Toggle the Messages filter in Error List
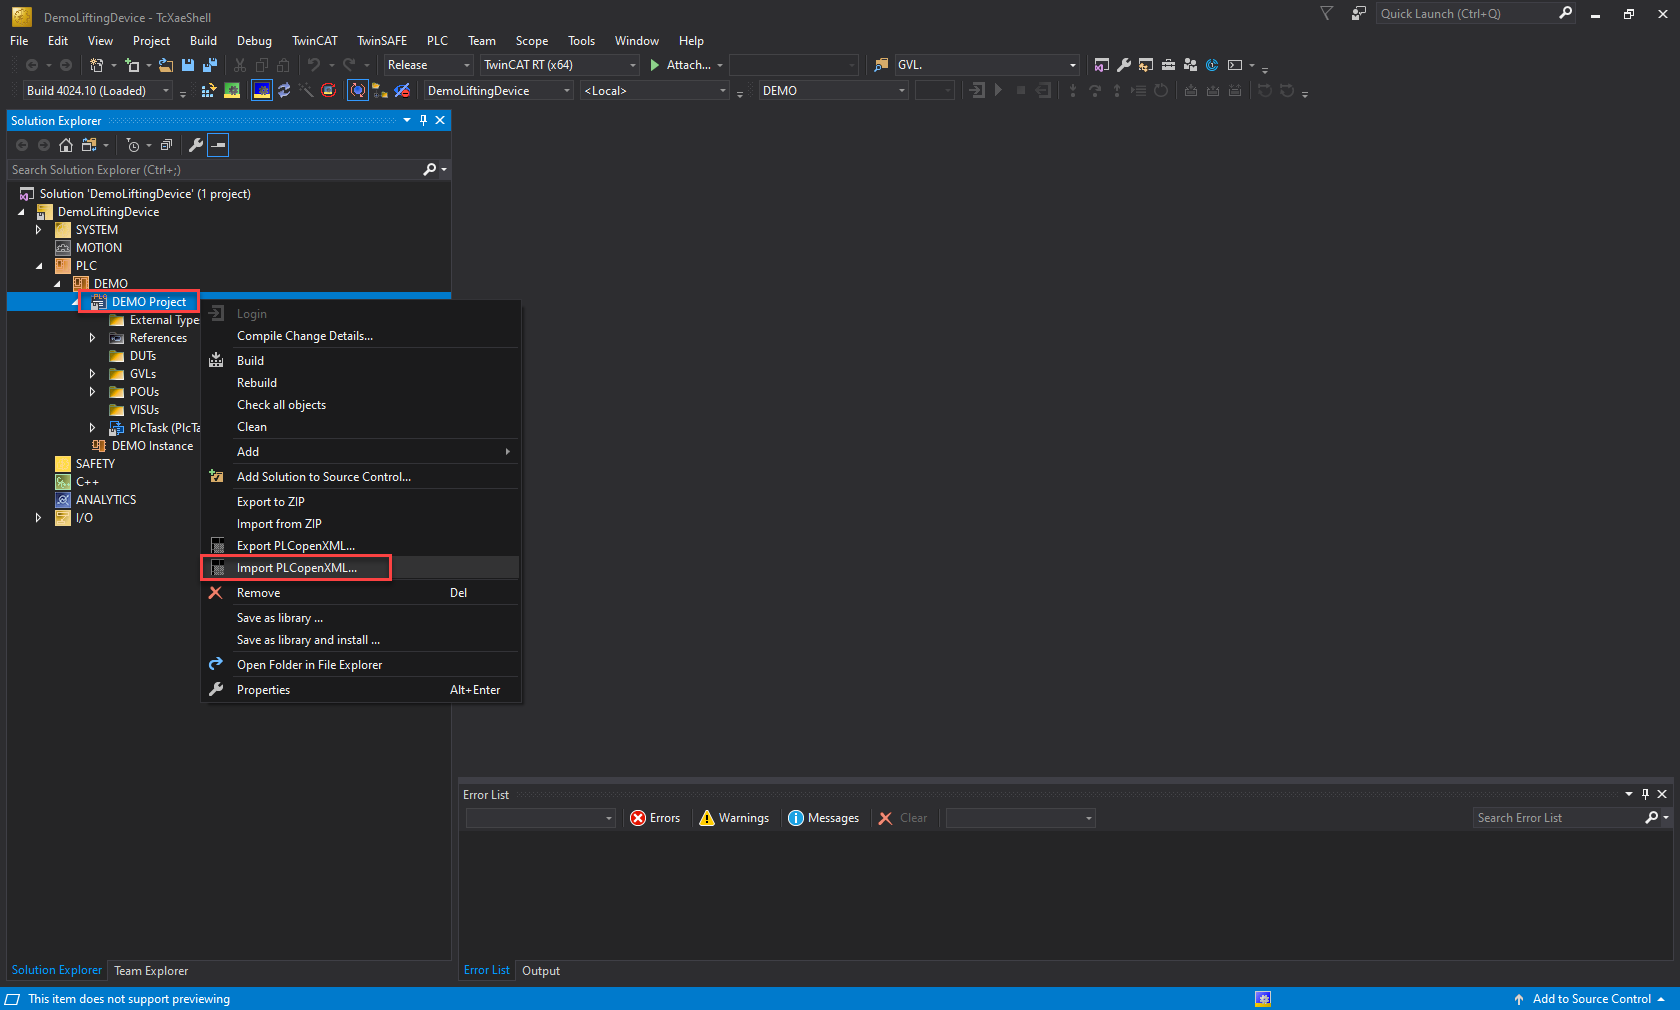Viewport: 1680px width, 1010px height. [x=824, y=818]
